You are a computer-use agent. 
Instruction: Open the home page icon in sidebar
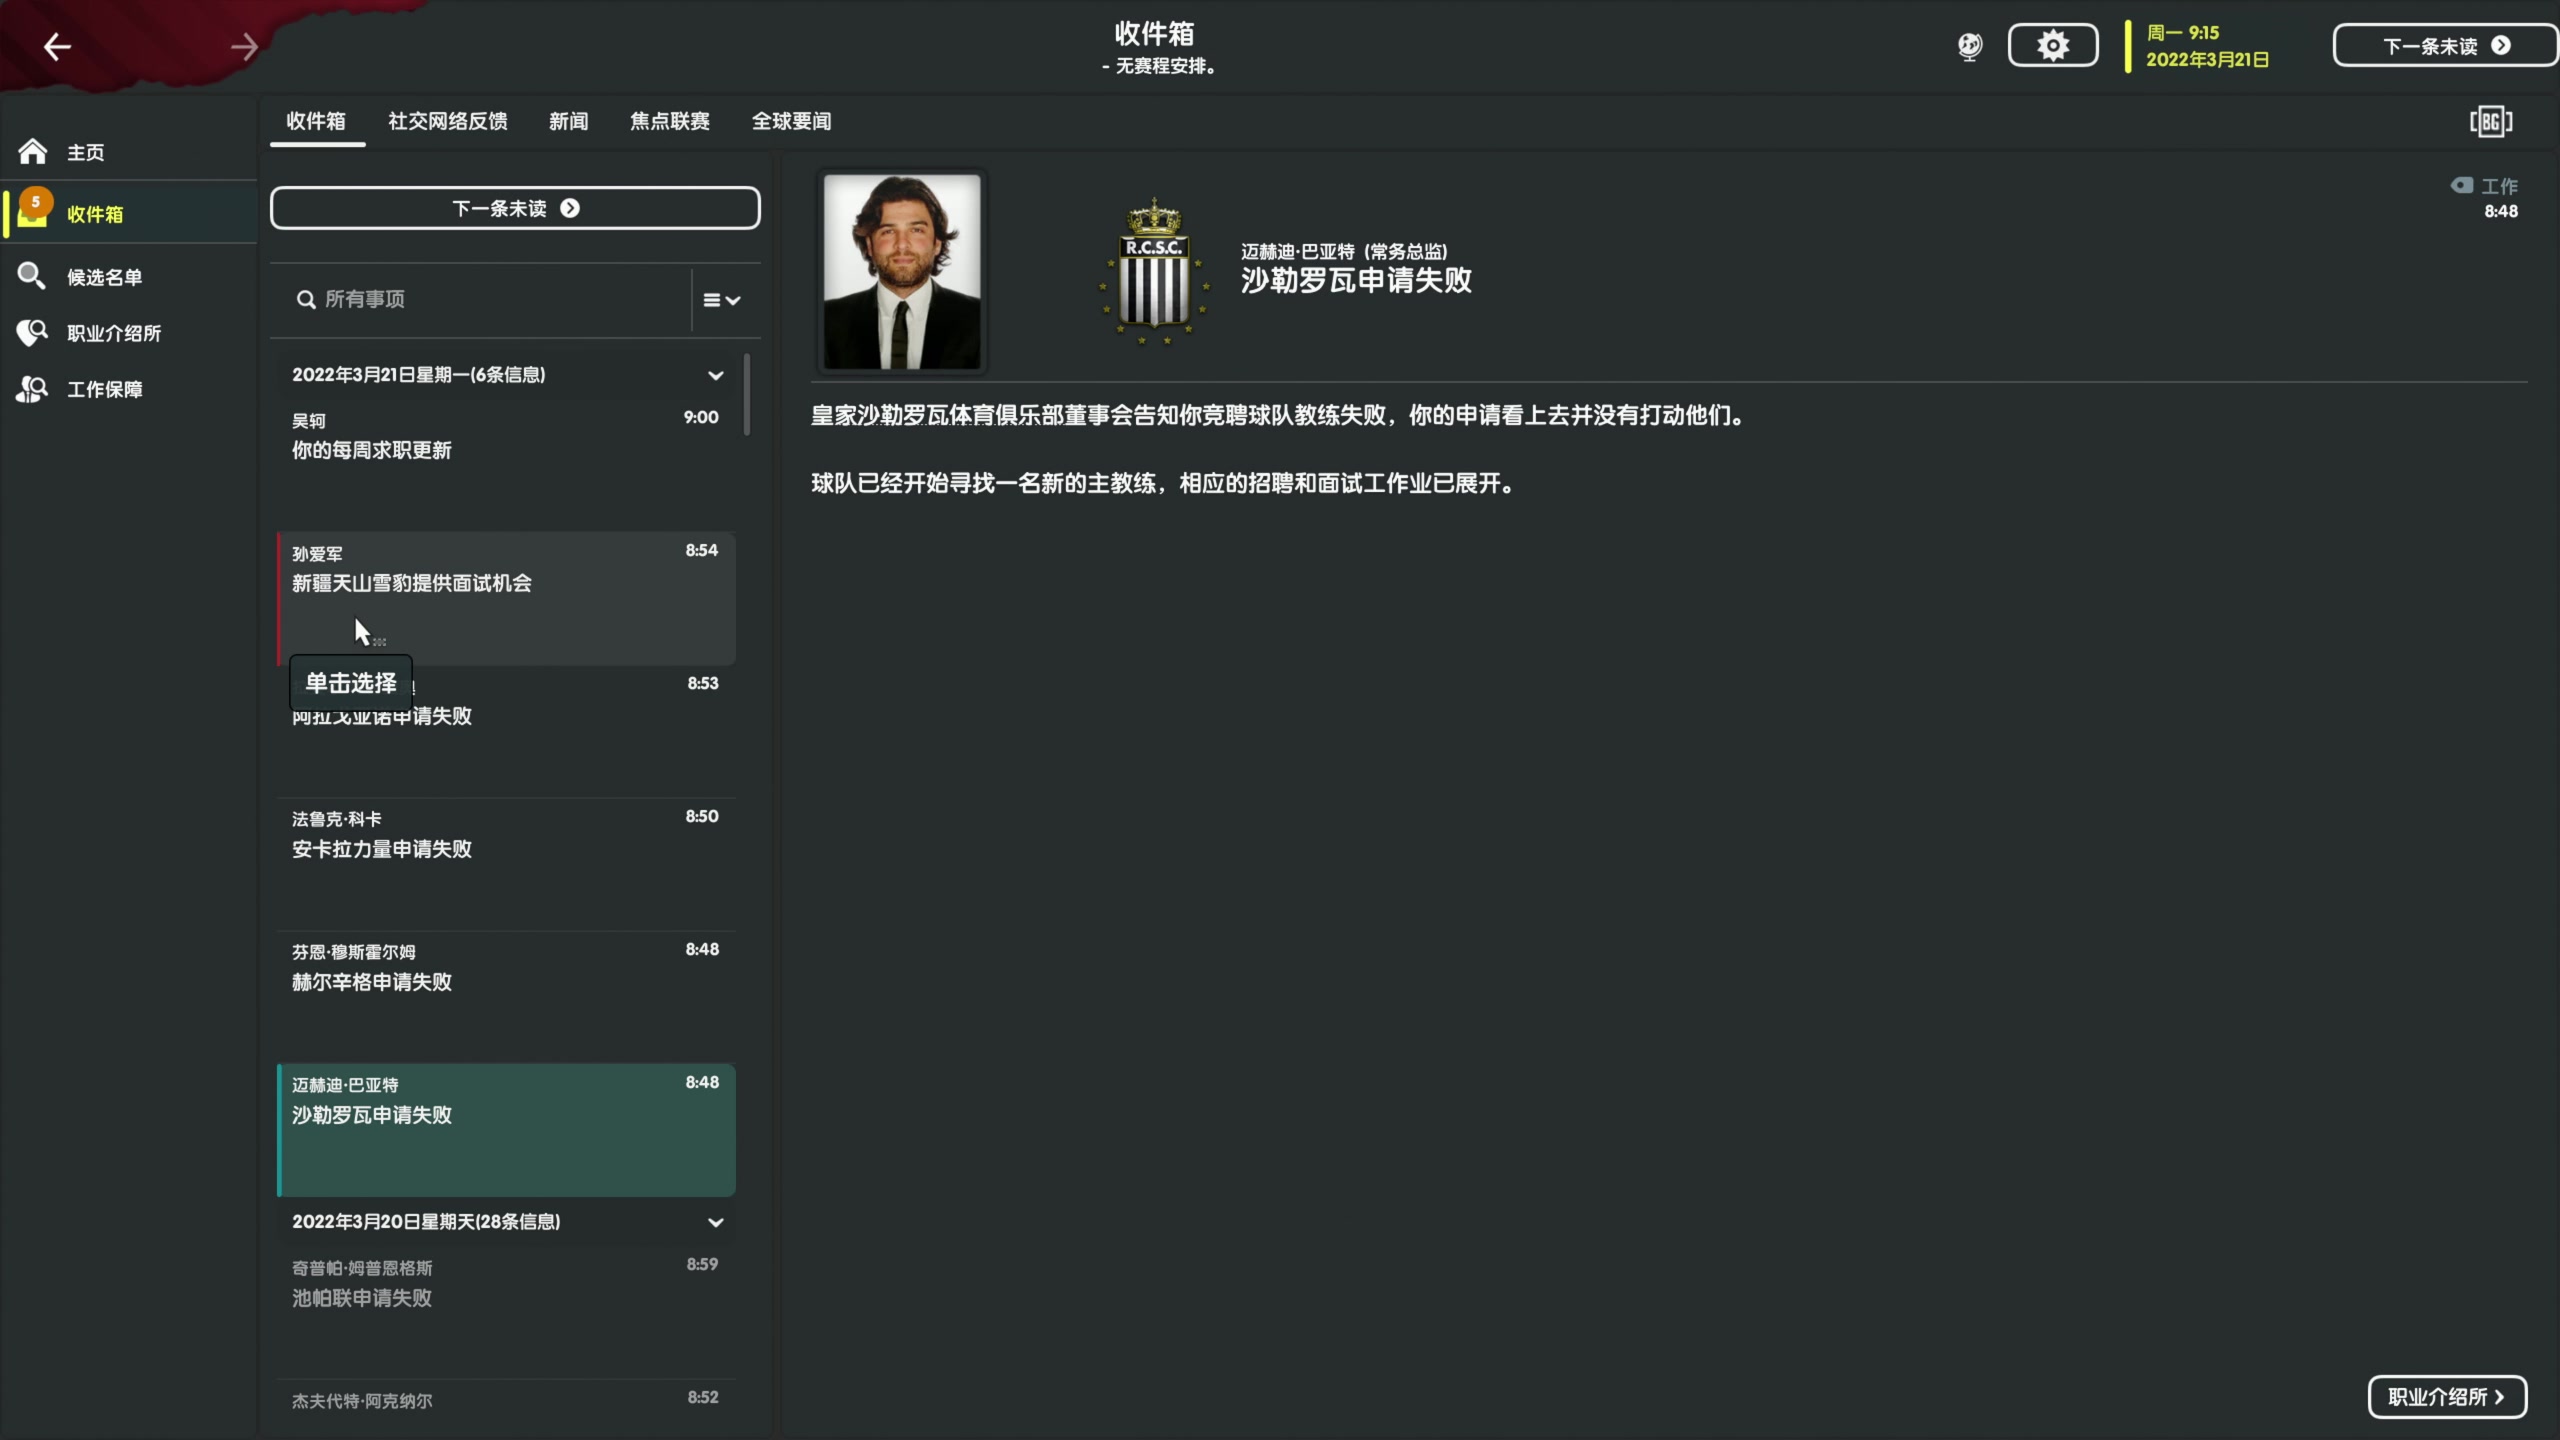[x=32, y=151]
